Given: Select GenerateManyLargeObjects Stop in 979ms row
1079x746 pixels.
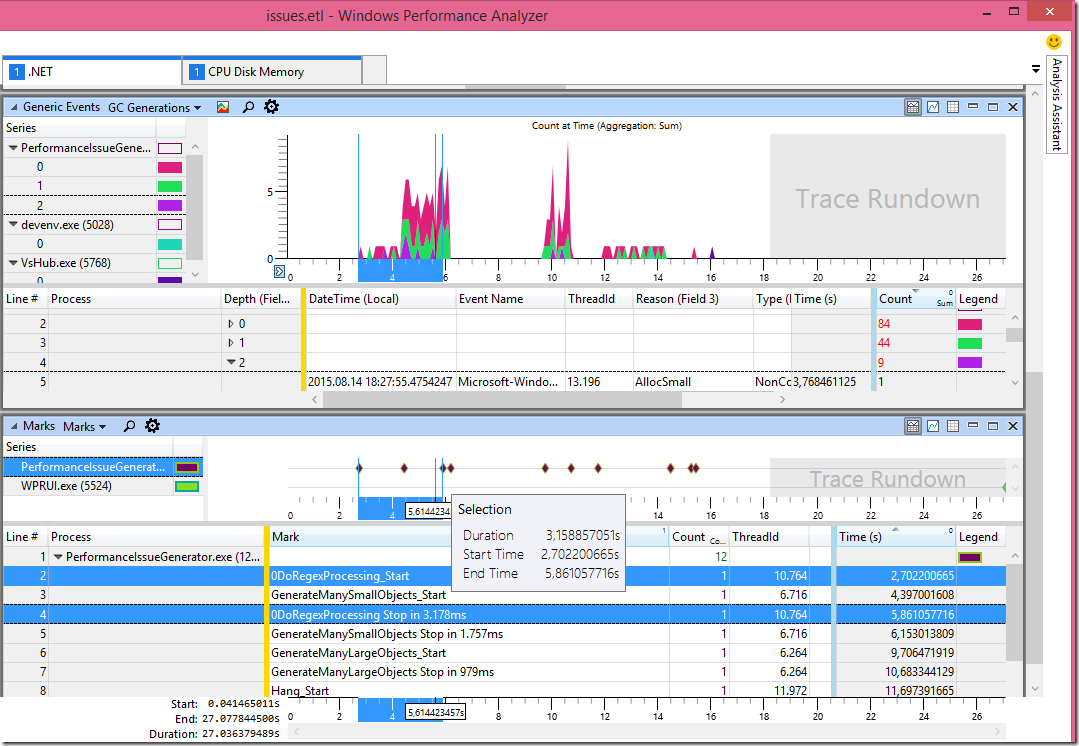Looking at the screenshot, I should click(504, 672).
